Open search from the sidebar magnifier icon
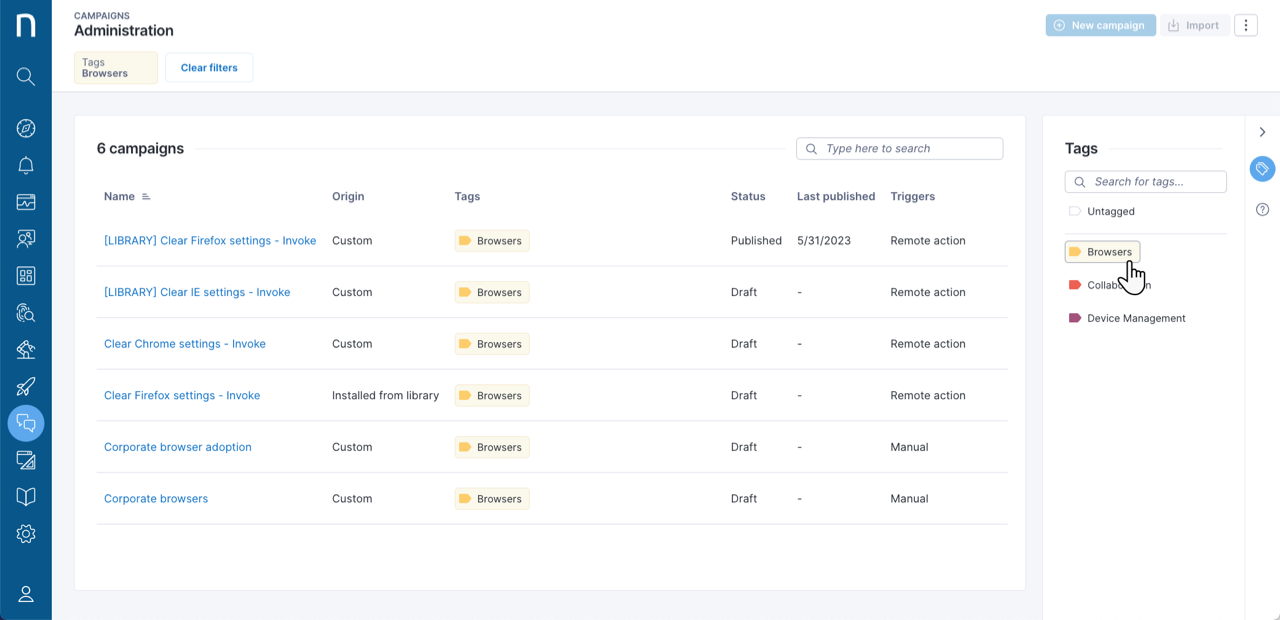The image size is (1280, 620). point(25,76)
